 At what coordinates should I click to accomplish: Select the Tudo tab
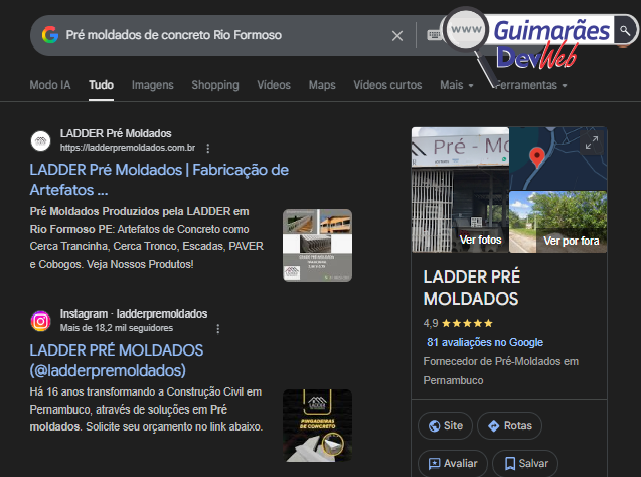coord(101,85)
